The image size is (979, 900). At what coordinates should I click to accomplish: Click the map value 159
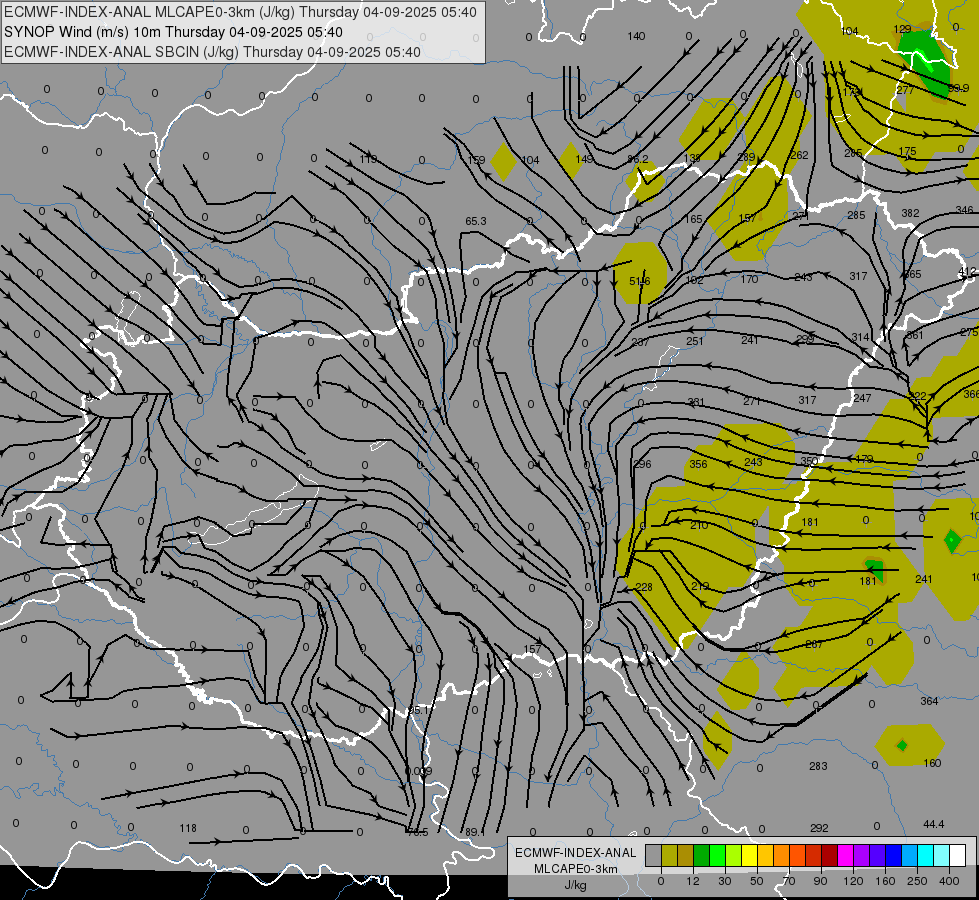click(476, 160)
